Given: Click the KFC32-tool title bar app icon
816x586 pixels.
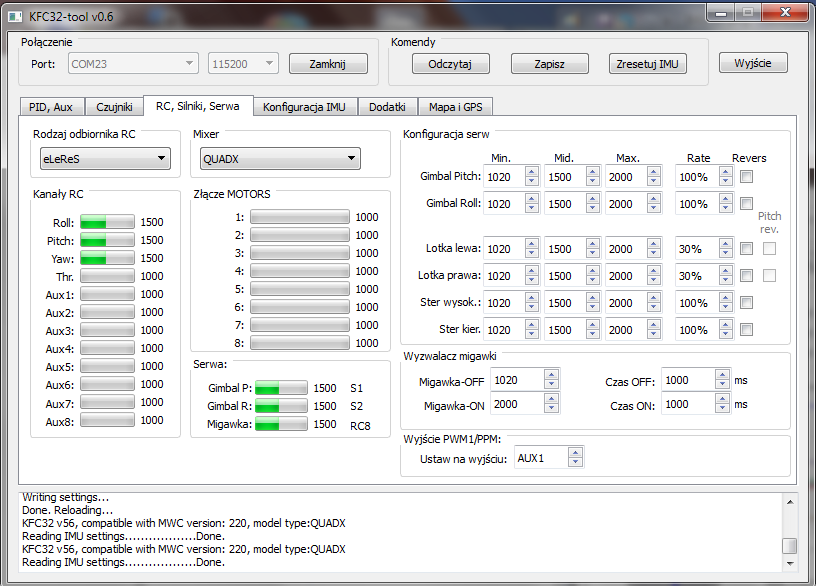Looking at the screenshot, I should click(x=15, y=12).
